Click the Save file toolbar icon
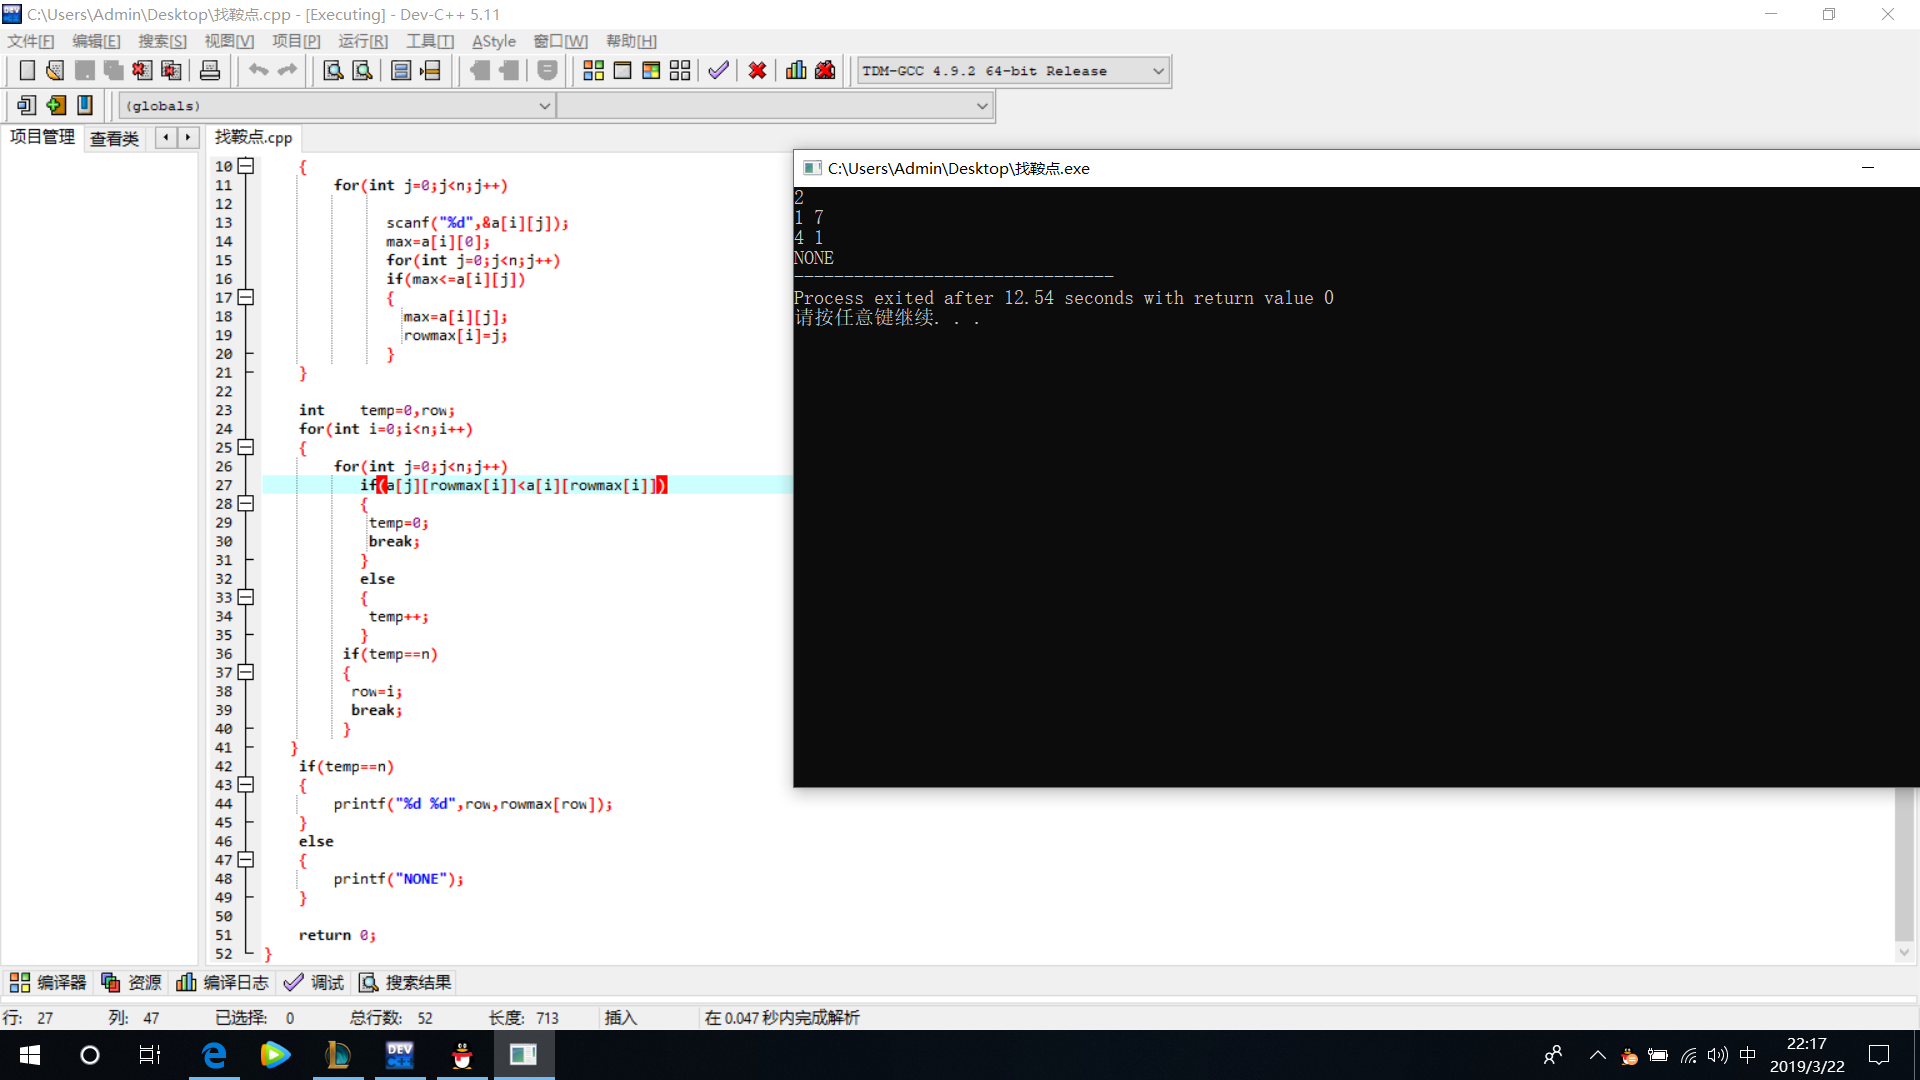1920x1080 pixels. point(85,71)
